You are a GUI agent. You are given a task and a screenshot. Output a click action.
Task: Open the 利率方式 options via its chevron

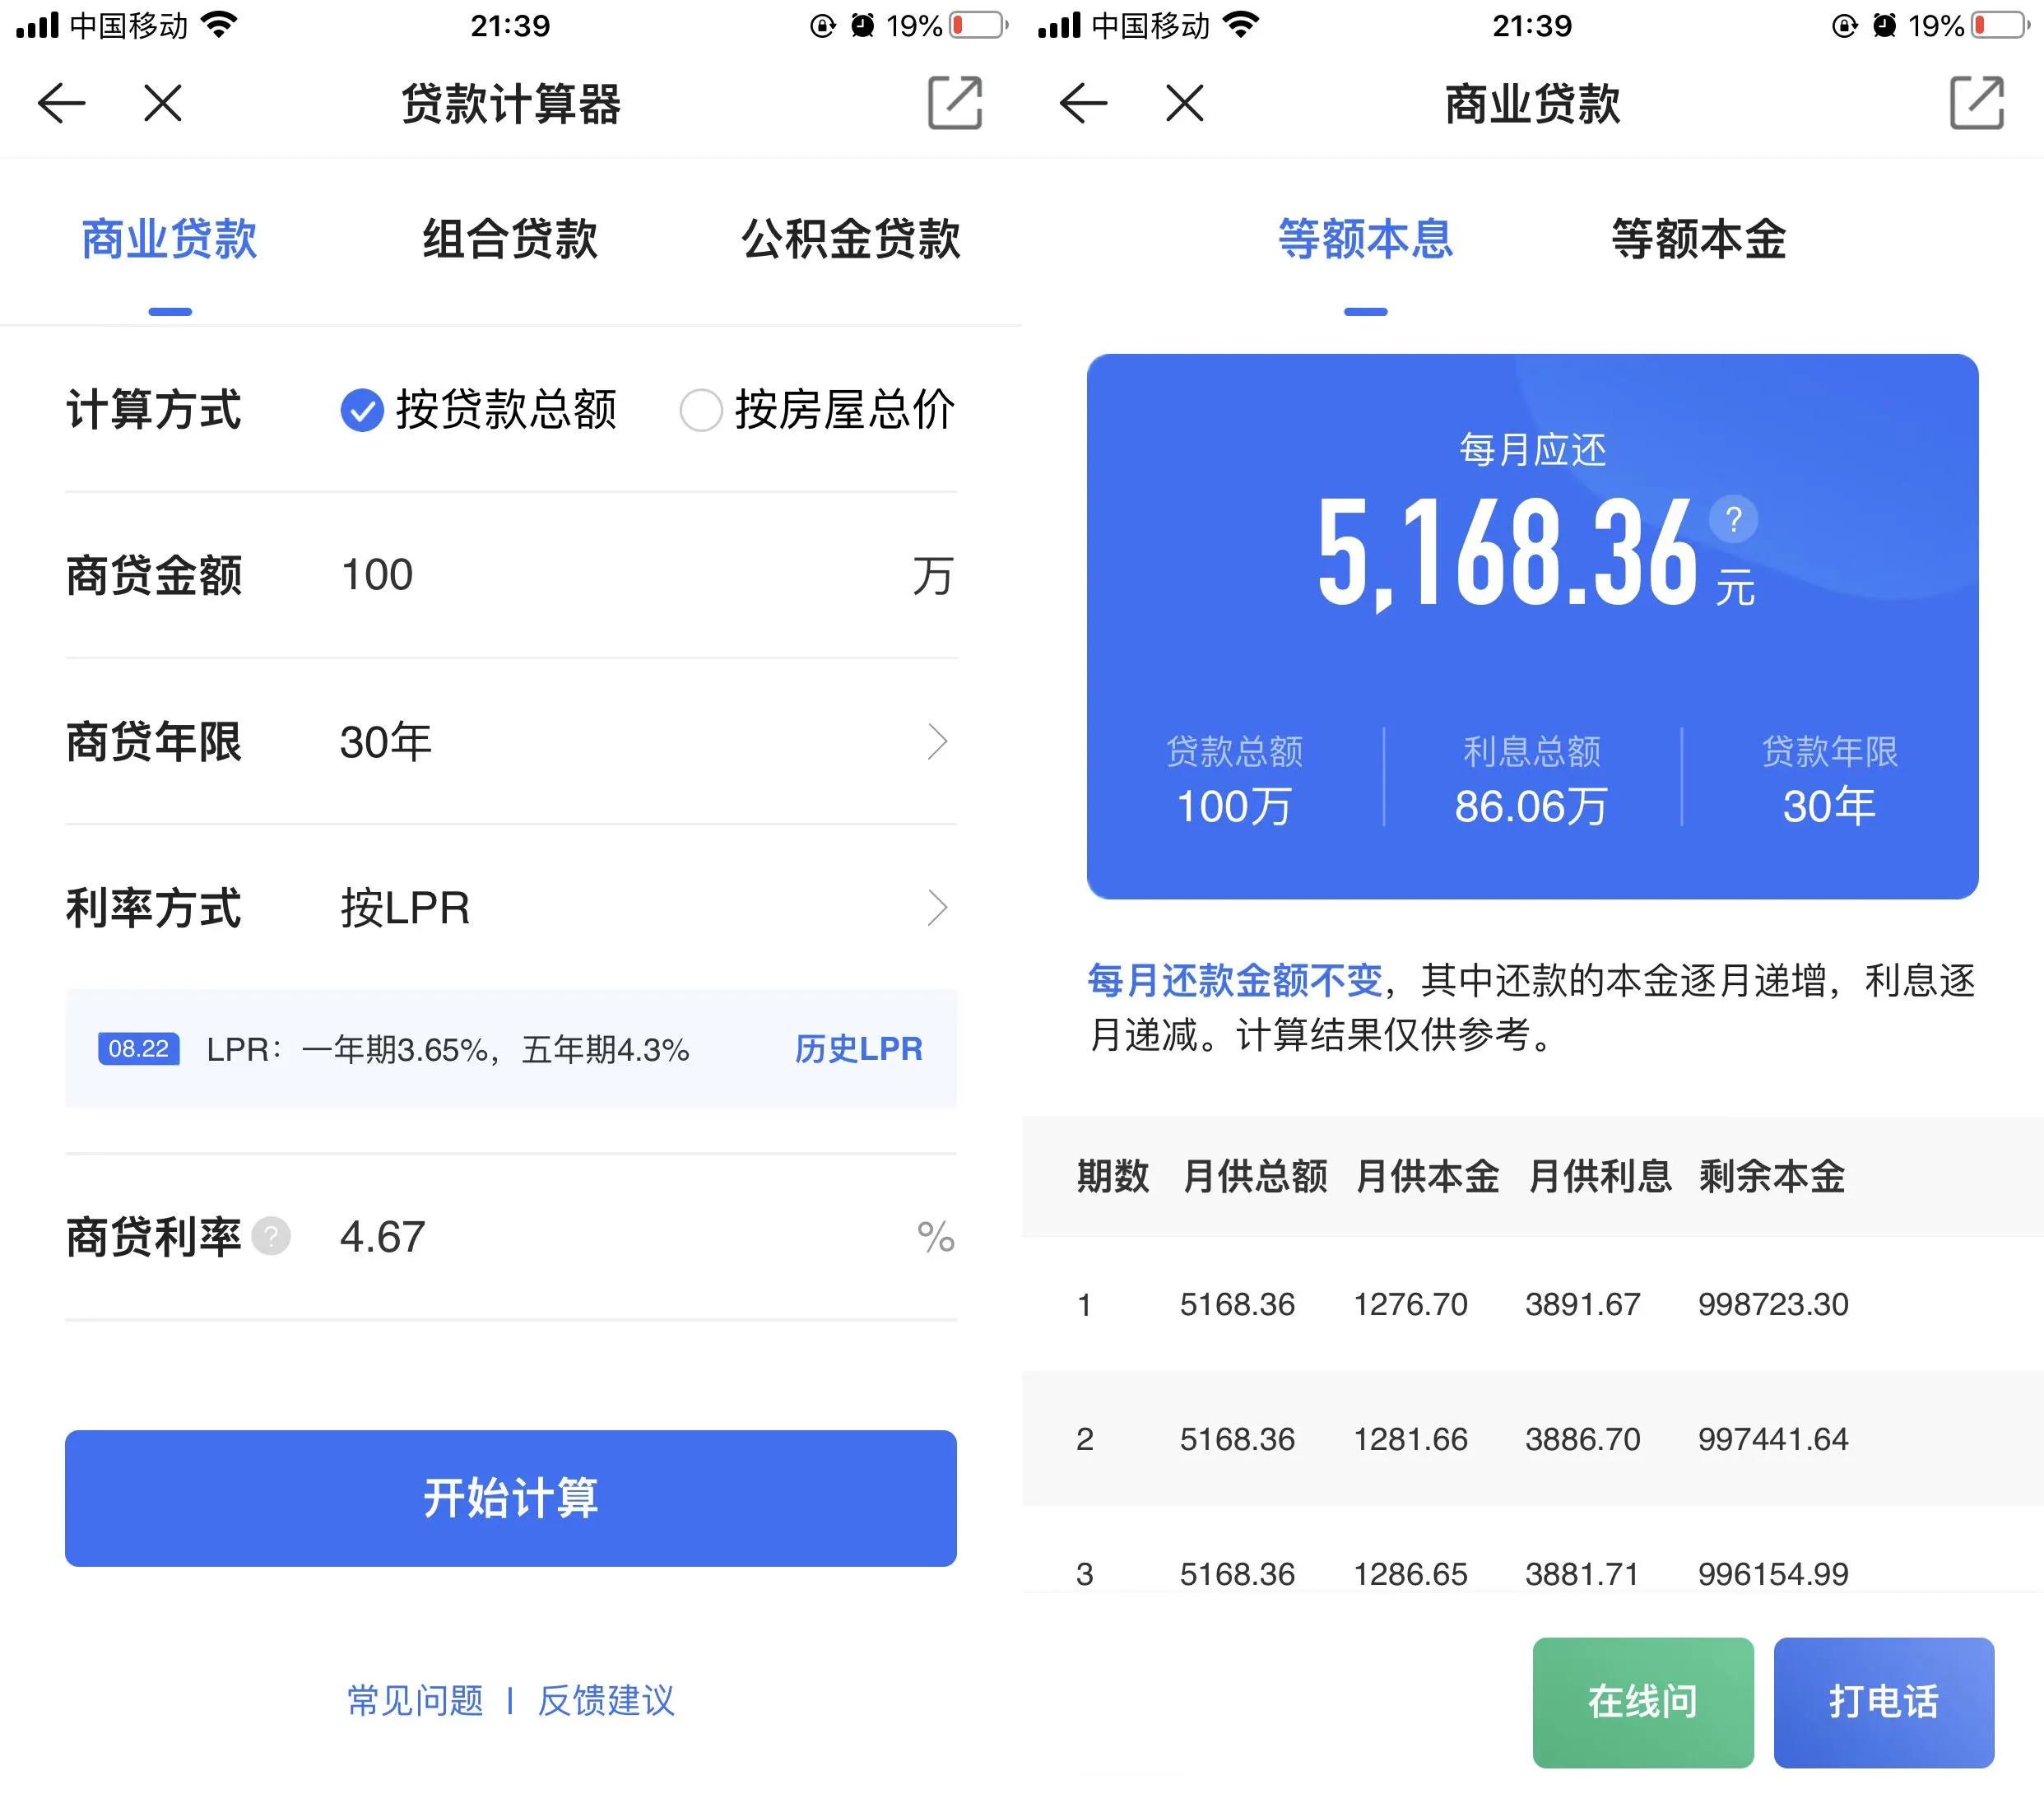[x=937, y=908]
